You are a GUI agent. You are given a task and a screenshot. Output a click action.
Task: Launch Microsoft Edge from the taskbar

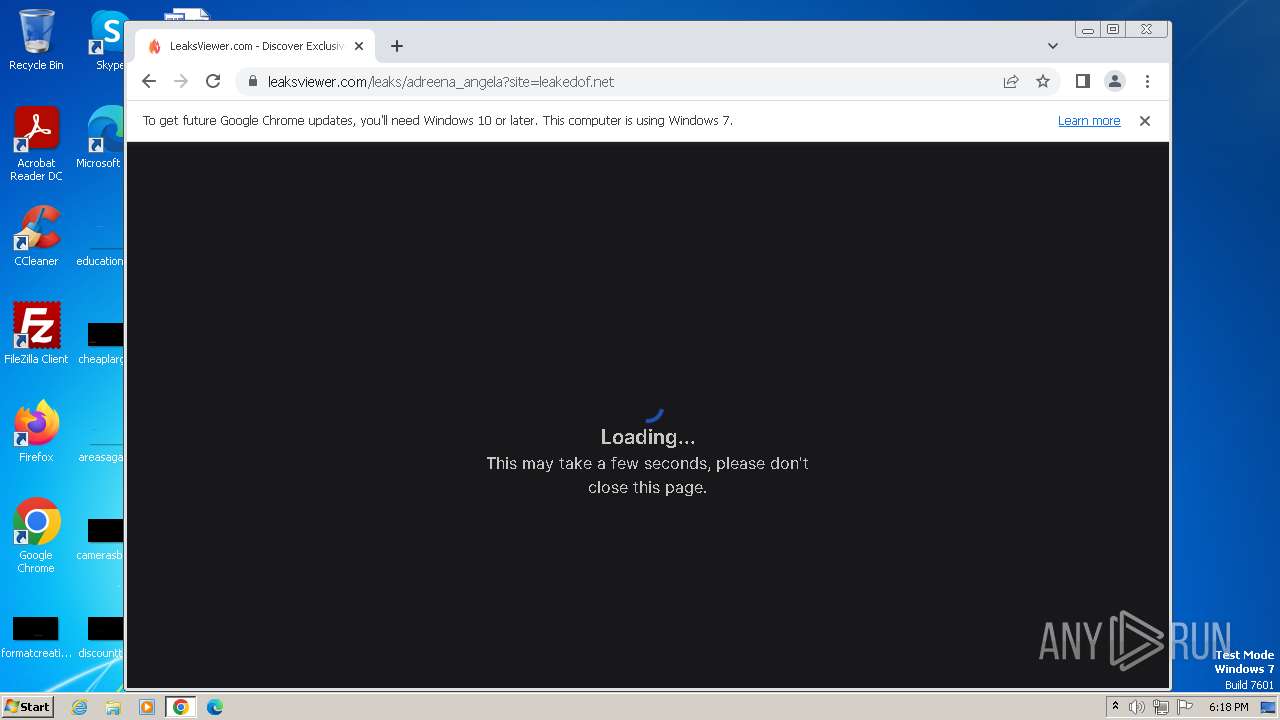click(x=215, y=707)
